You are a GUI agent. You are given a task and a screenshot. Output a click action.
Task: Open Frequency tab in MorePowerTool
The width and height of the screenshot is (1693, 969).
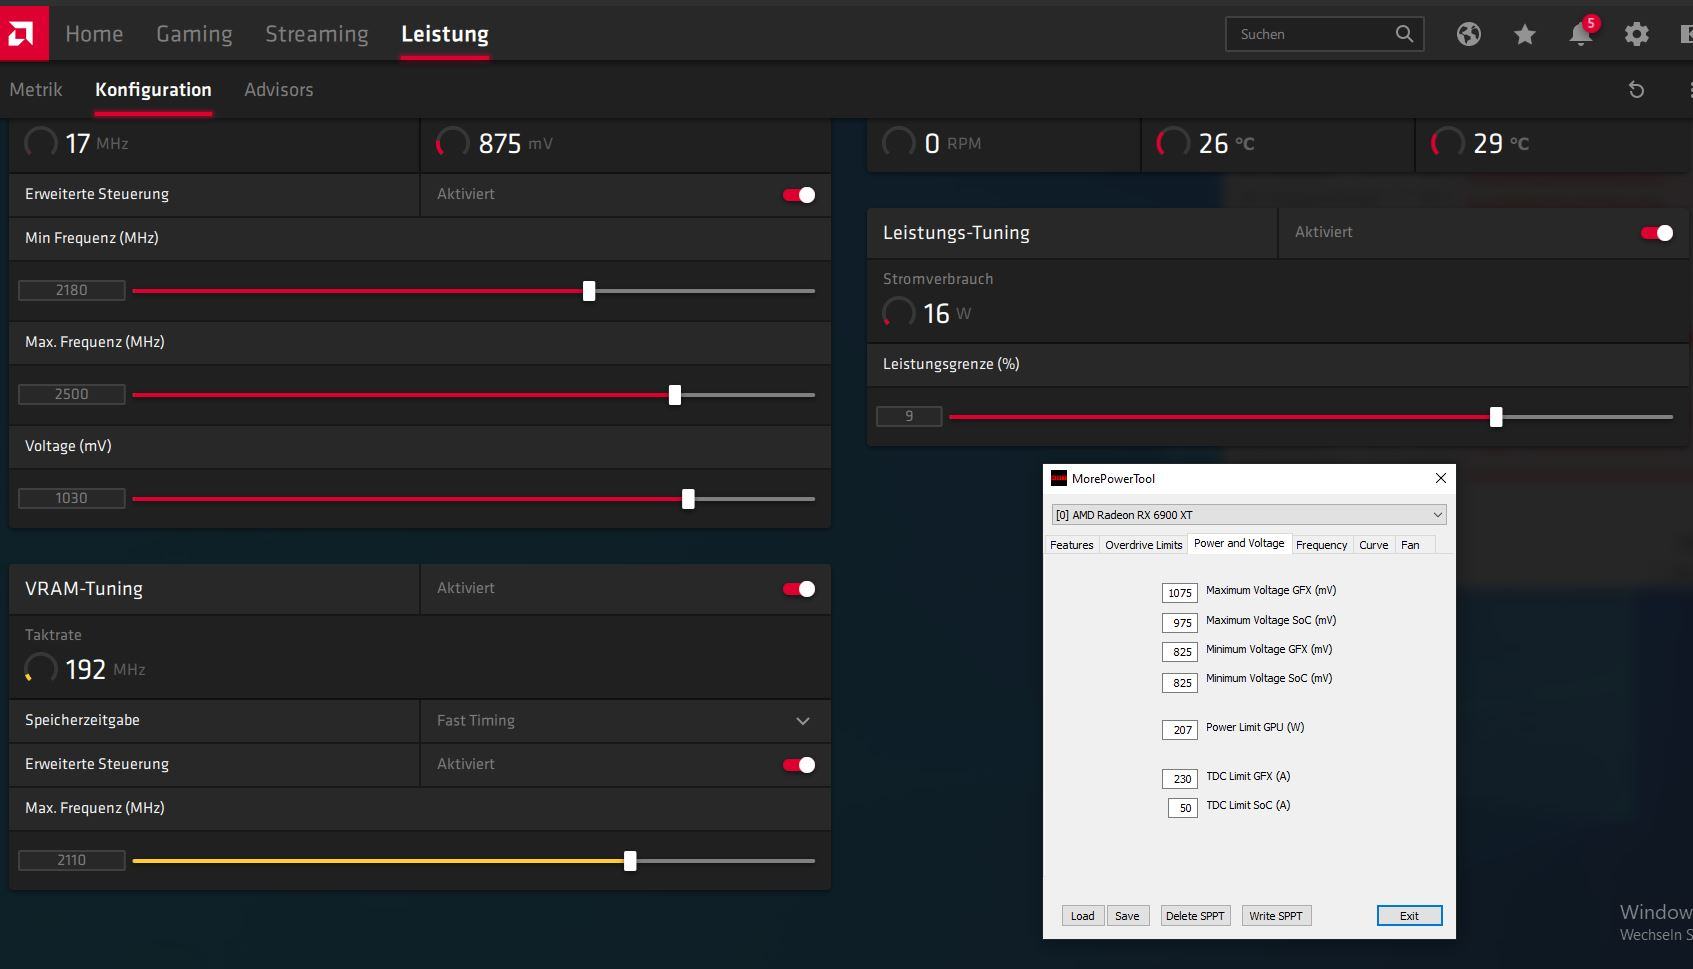tap(1321, 545)
